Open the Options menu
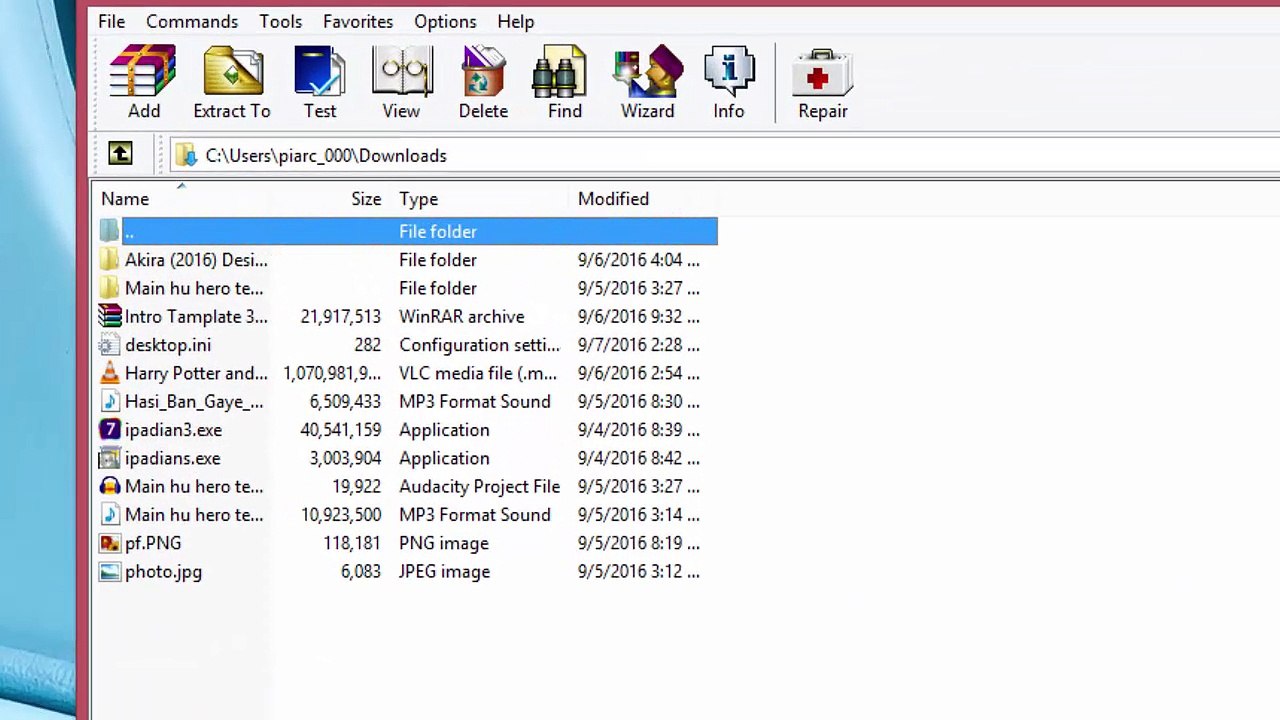Screen dimensions: 1280x720 coord(445,21)
